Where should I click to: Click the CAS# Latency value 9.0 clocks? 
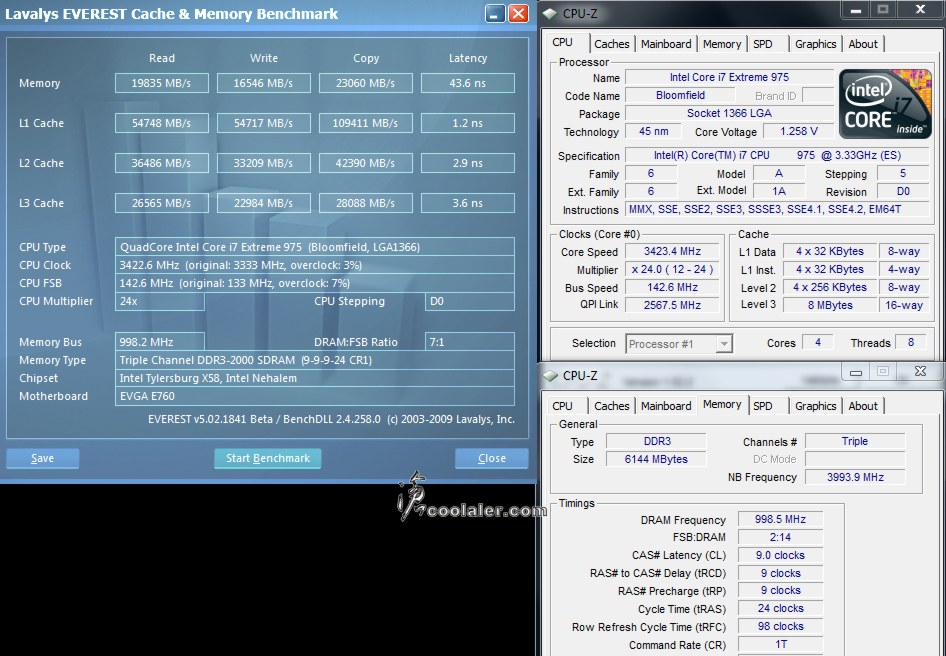[780, 555]
